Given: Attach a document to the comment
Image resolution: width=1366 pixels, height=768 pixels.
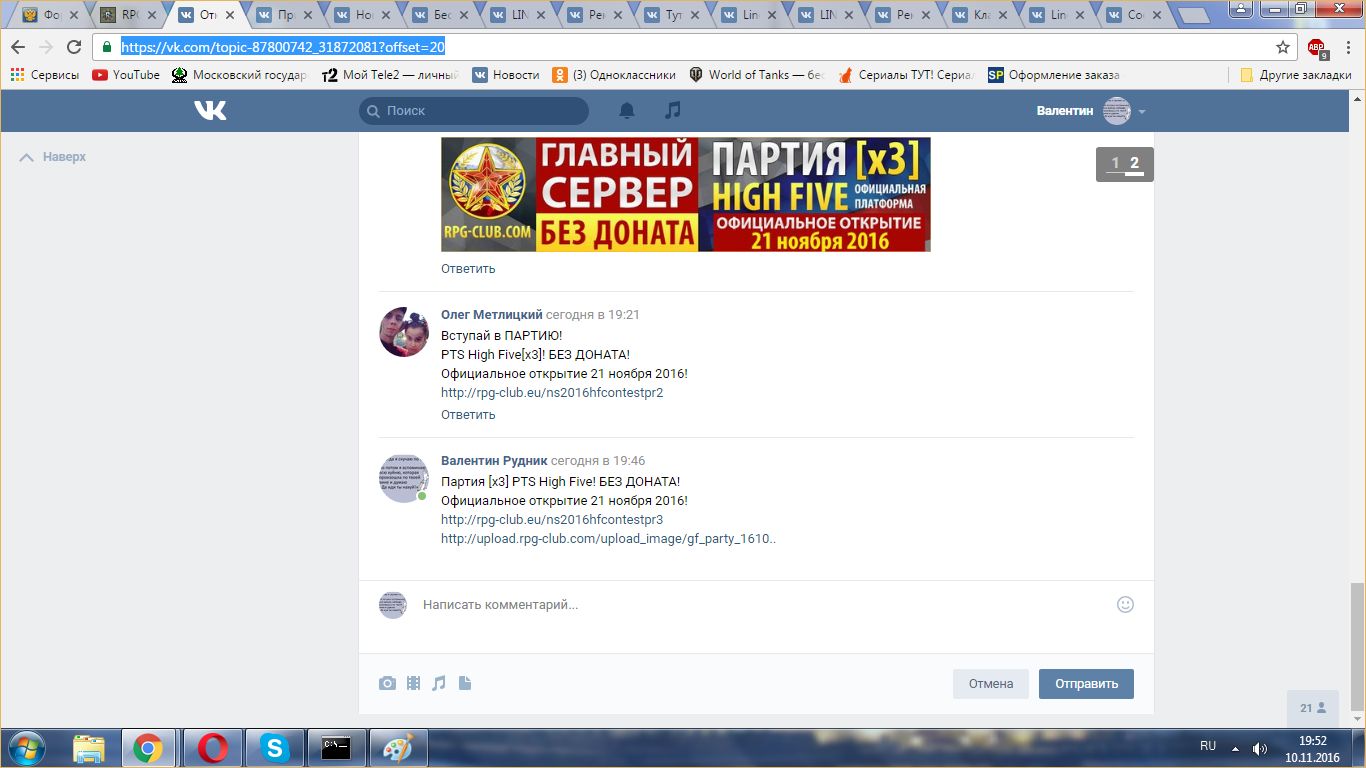Looking at the screenshot, I should (x=464, y=684).
